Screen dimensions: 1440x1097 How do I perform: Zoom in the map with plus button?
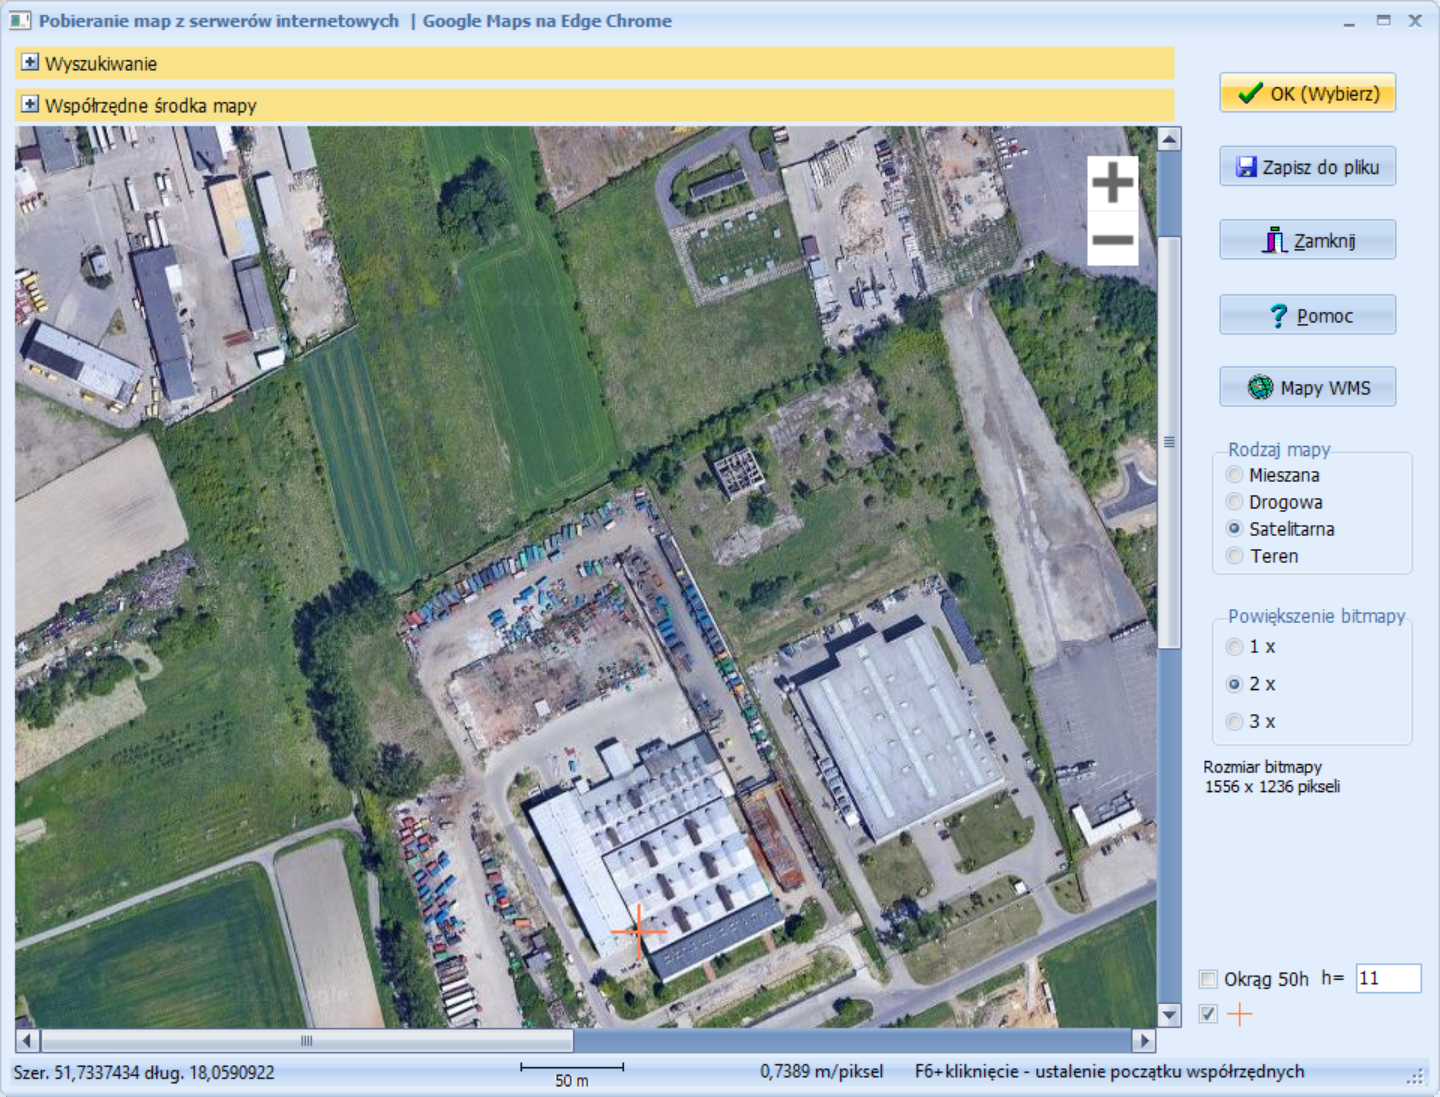(x=1112, y=183)
